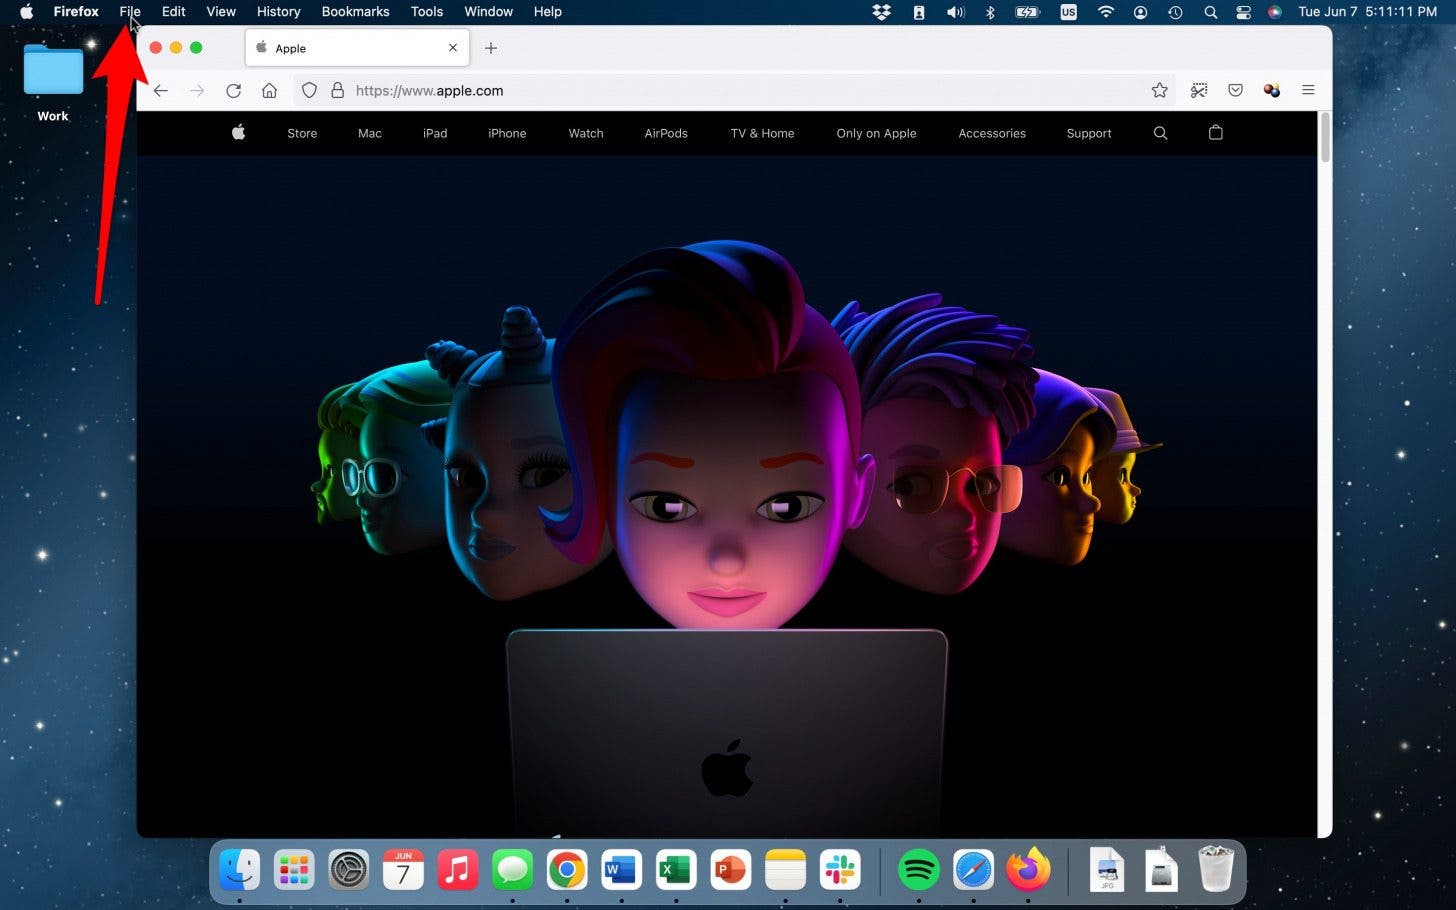Open the Mac link in site navigation

coord(370,133)
